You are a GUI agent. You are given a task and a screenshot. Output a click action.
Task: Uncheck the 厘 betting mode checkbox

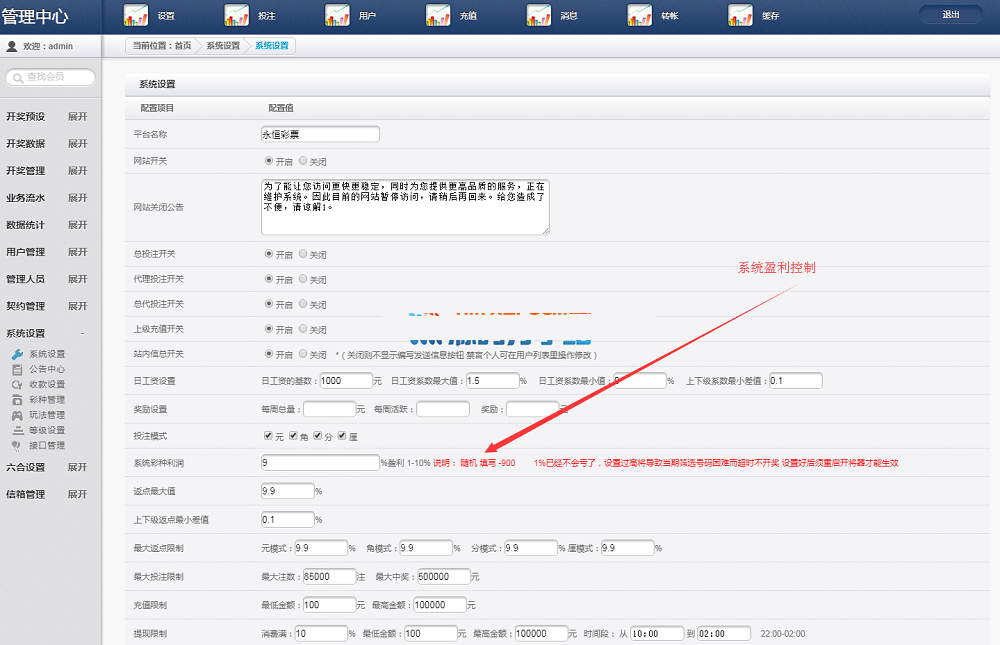[x=342, y=435]
